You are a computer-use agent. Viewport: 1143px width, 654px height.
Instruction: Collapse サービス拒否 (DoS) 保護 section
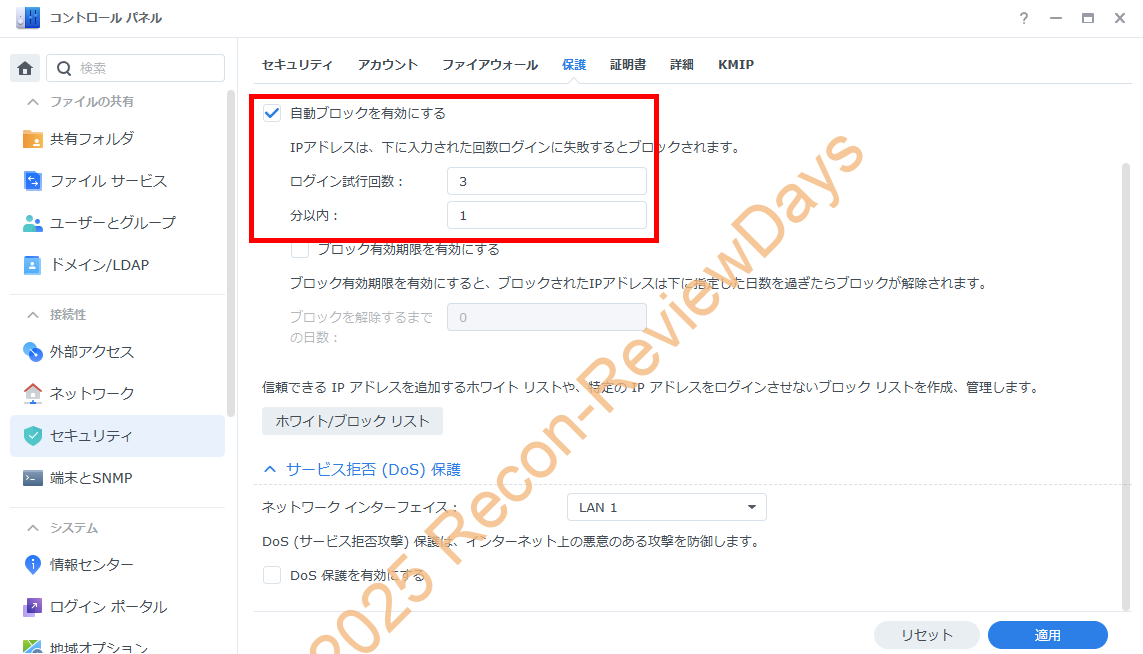click(x=269, y=469)
